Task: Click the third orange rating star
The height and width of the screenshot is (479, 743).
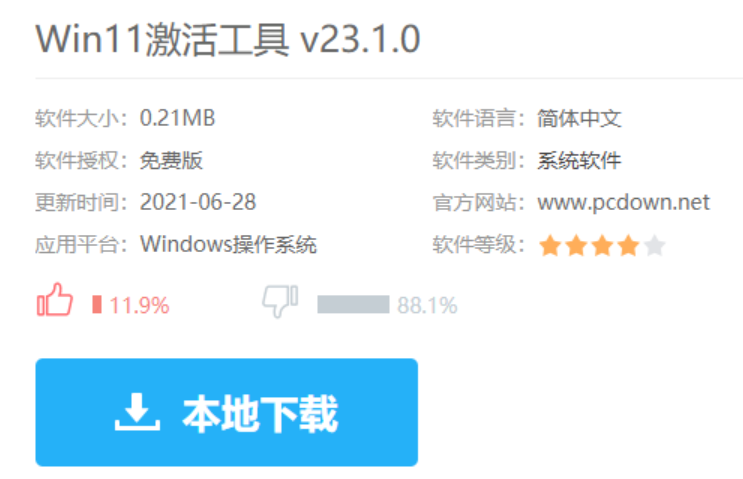Action: pos(602,245)
